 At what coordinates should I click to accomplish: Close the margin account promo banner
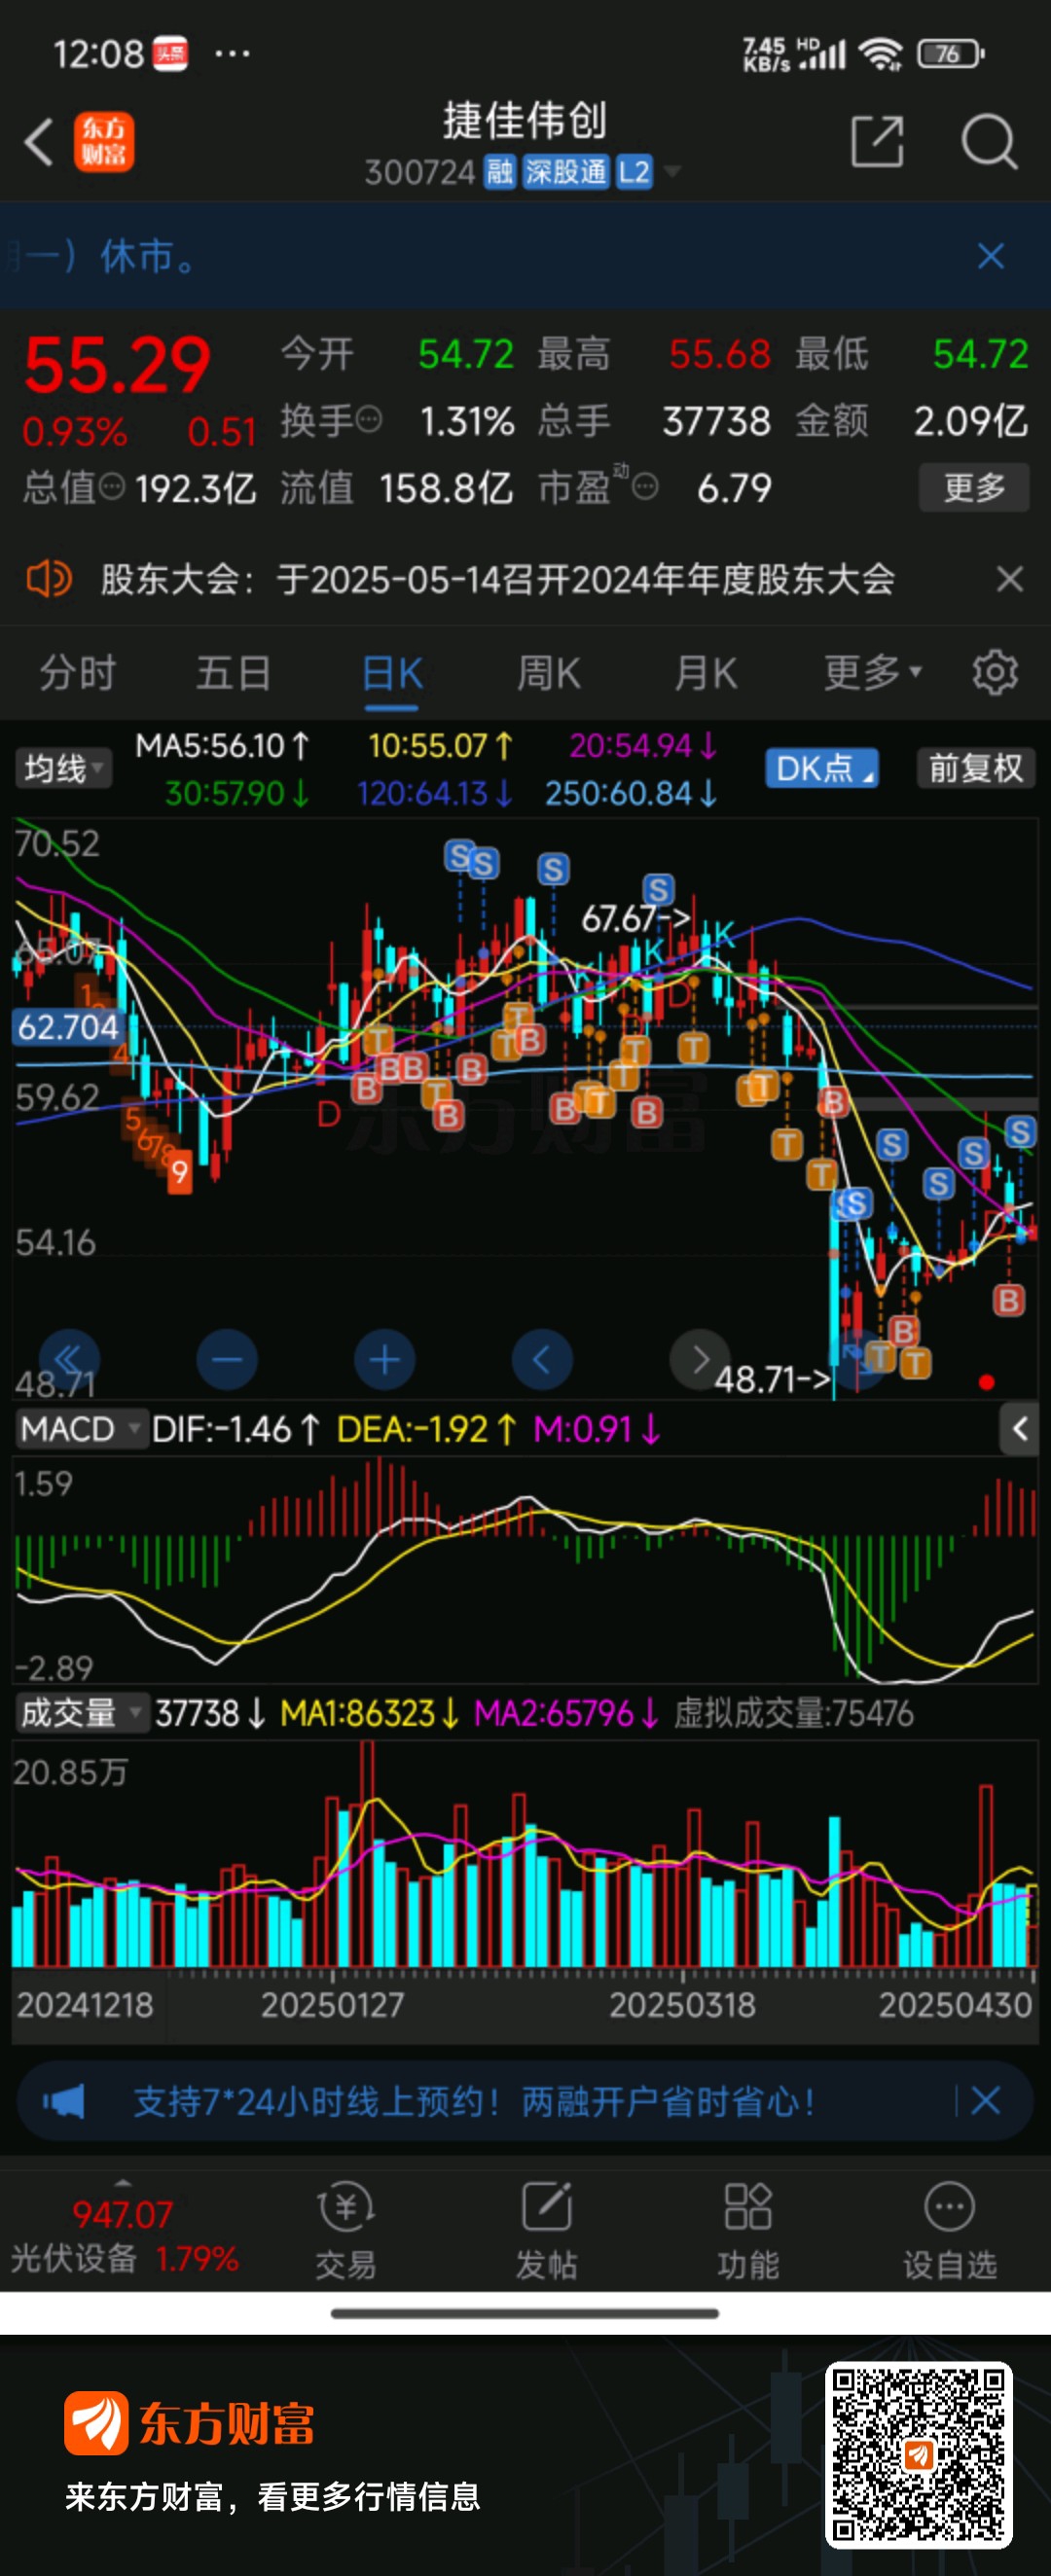[x=985, y=2101]
